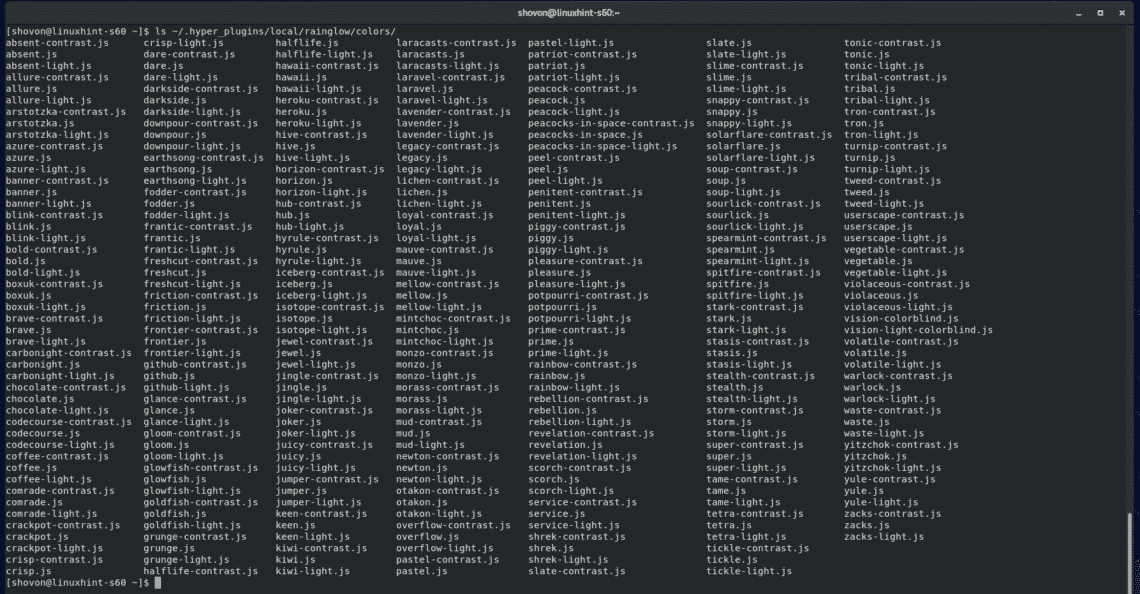Click absent-contrast.js in the file listing
Image resolution: width=1140 pixels, height=594 pixels.
57,43
